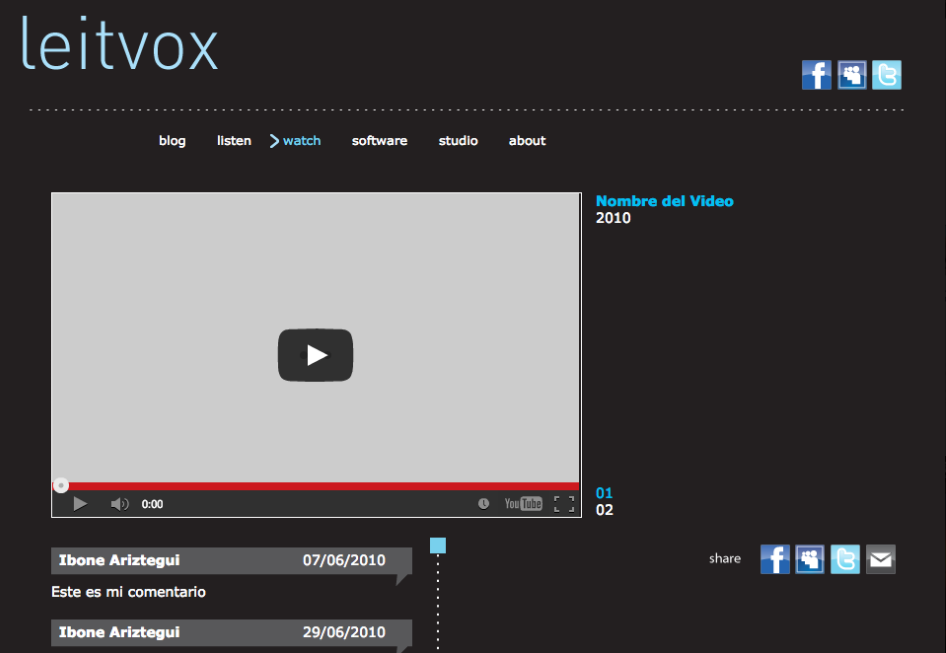
Task: Navigate to the studio page
Action: coord(458,141)
